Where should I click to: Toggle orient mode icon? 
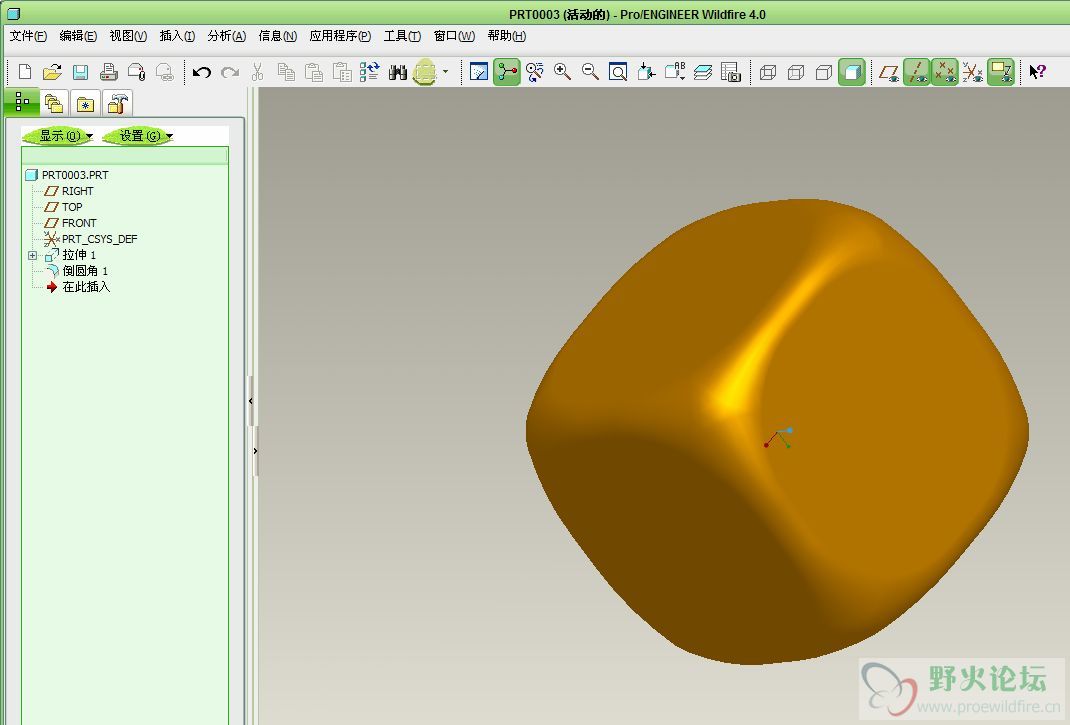coord(535,72)
